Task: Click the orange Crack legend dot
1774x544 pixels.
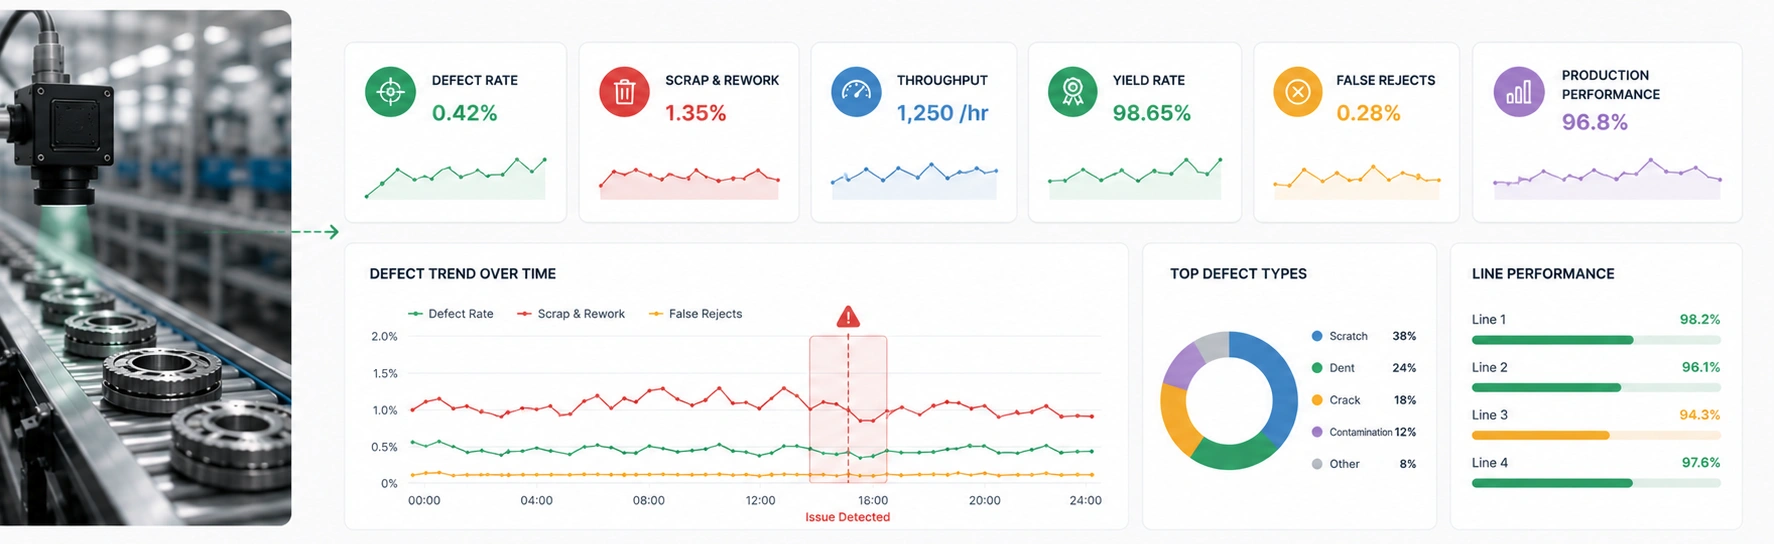Action: coord(1317,400)
